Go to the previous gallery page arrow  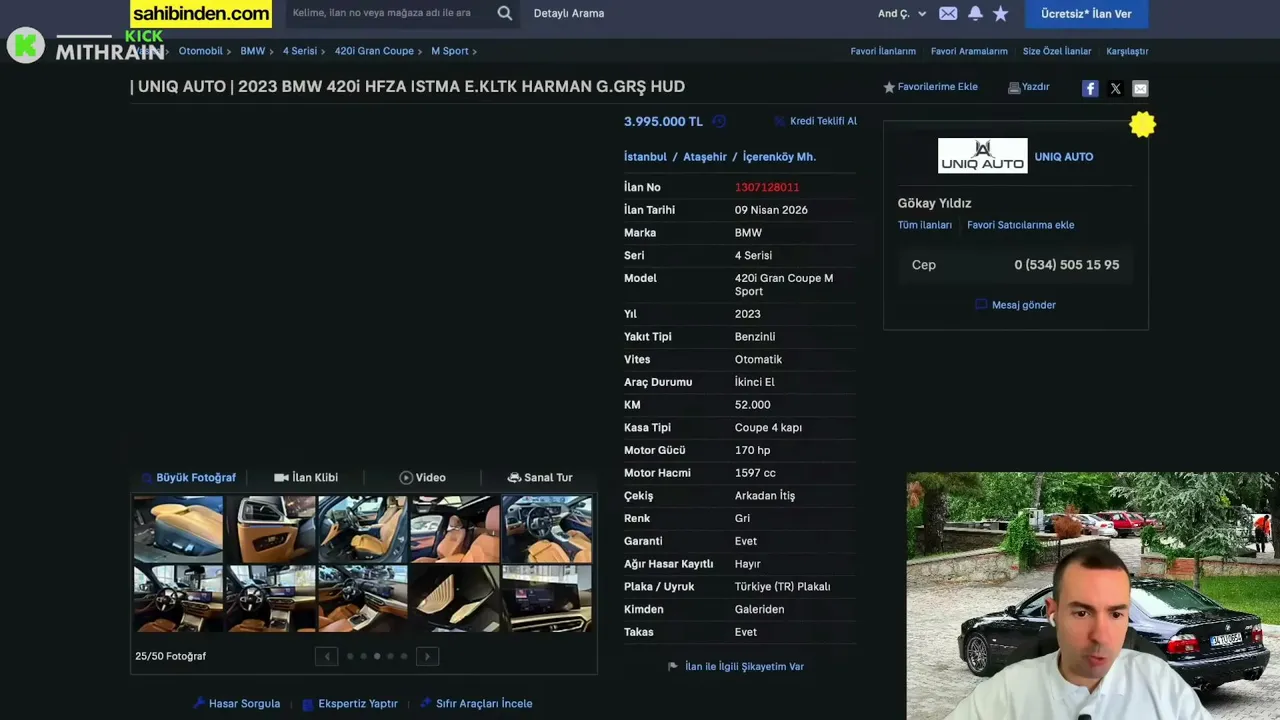pos(326,656)
